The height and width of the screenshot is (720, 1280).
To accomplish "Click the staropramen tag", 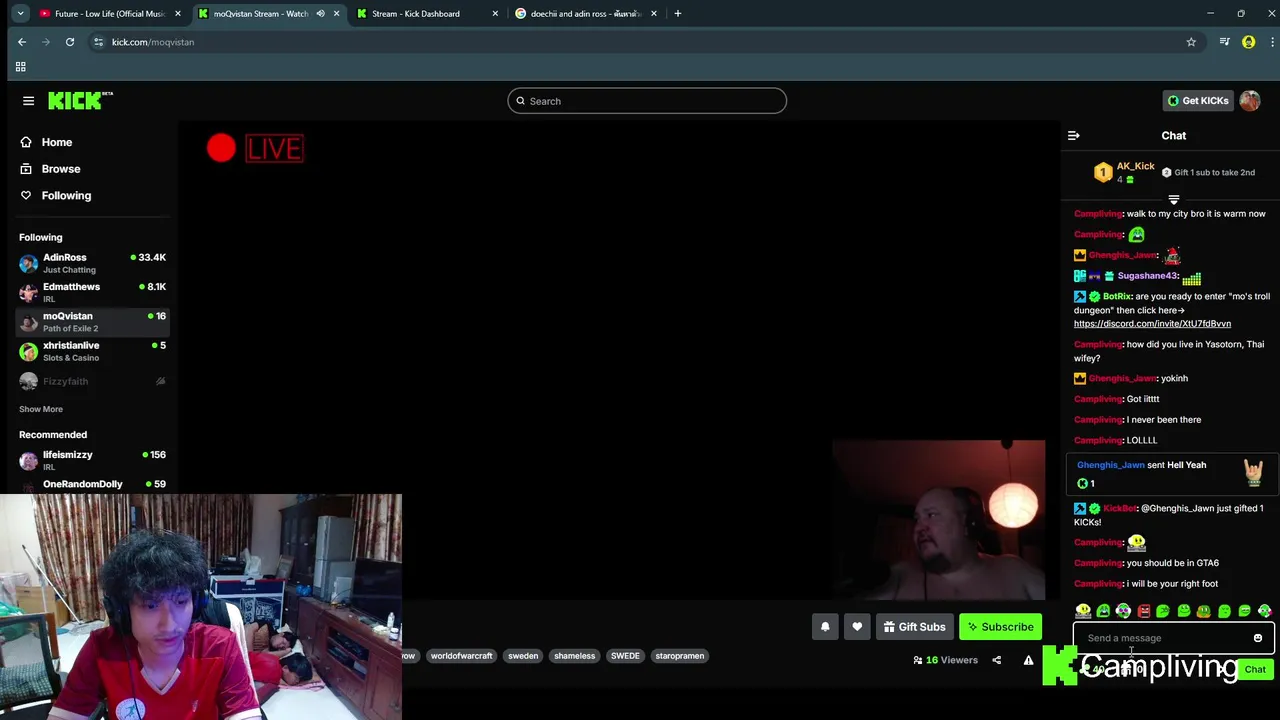I will point(680,656).
